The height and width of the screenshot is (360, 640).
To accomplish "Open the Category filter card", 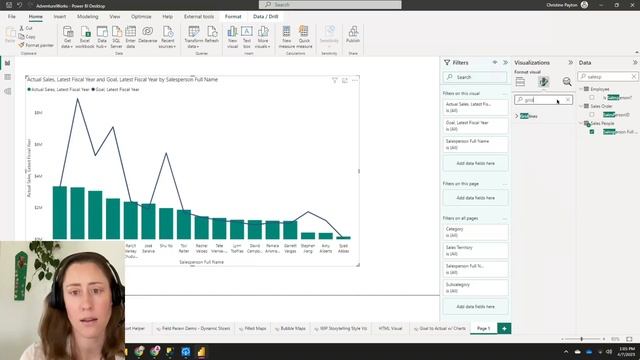I will click(476, 232).
